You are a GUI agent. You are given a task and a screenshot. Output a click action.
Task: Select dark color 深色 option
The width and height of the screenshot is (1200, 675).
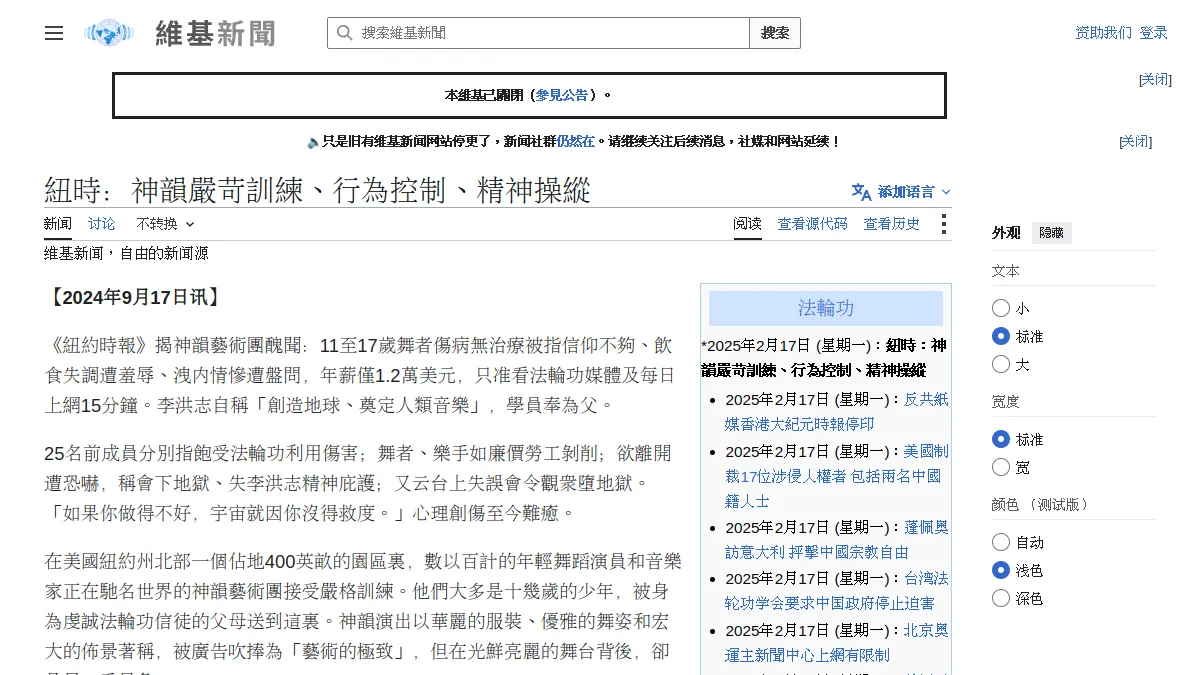1001,598
